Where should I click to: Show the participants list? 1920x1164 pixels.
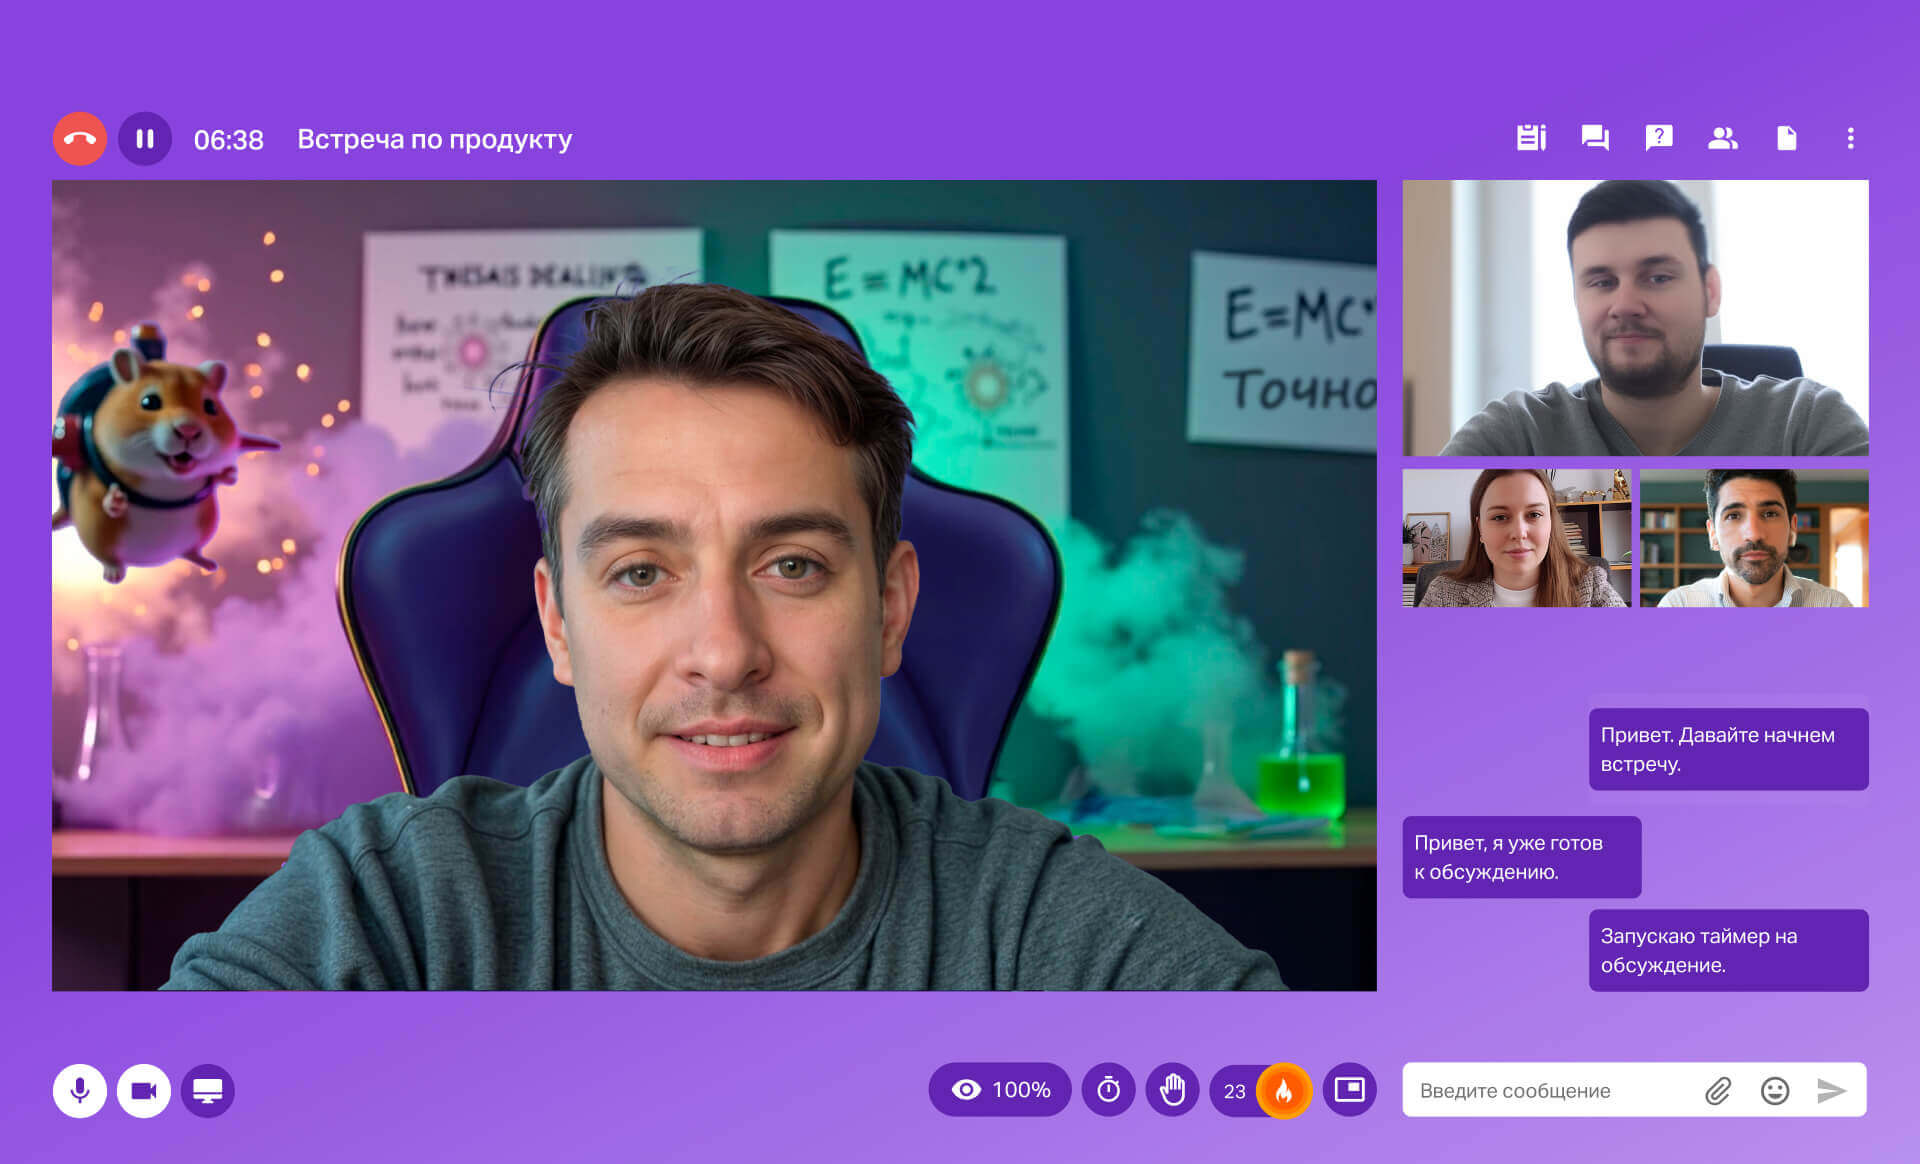tap(1722, 138)
